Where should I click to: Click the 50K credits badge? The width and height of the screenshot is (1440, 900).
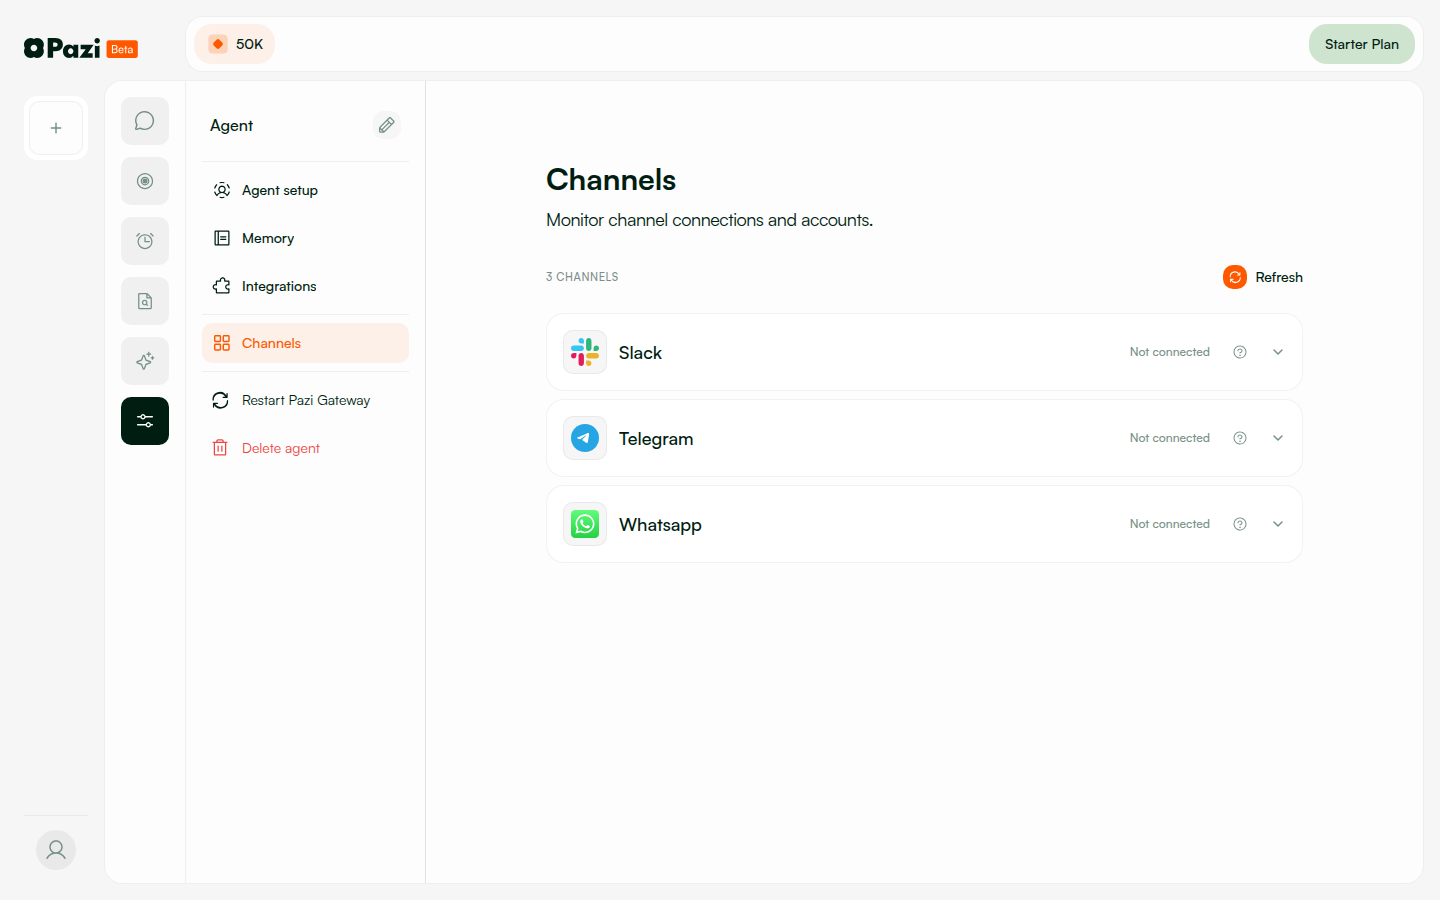(x=234, y=43)
